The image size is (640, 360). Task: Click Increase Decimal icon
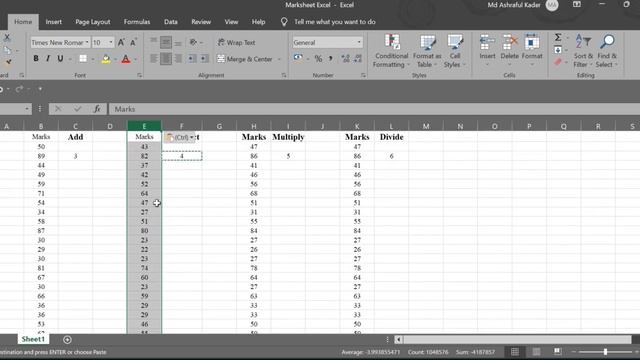346,59
